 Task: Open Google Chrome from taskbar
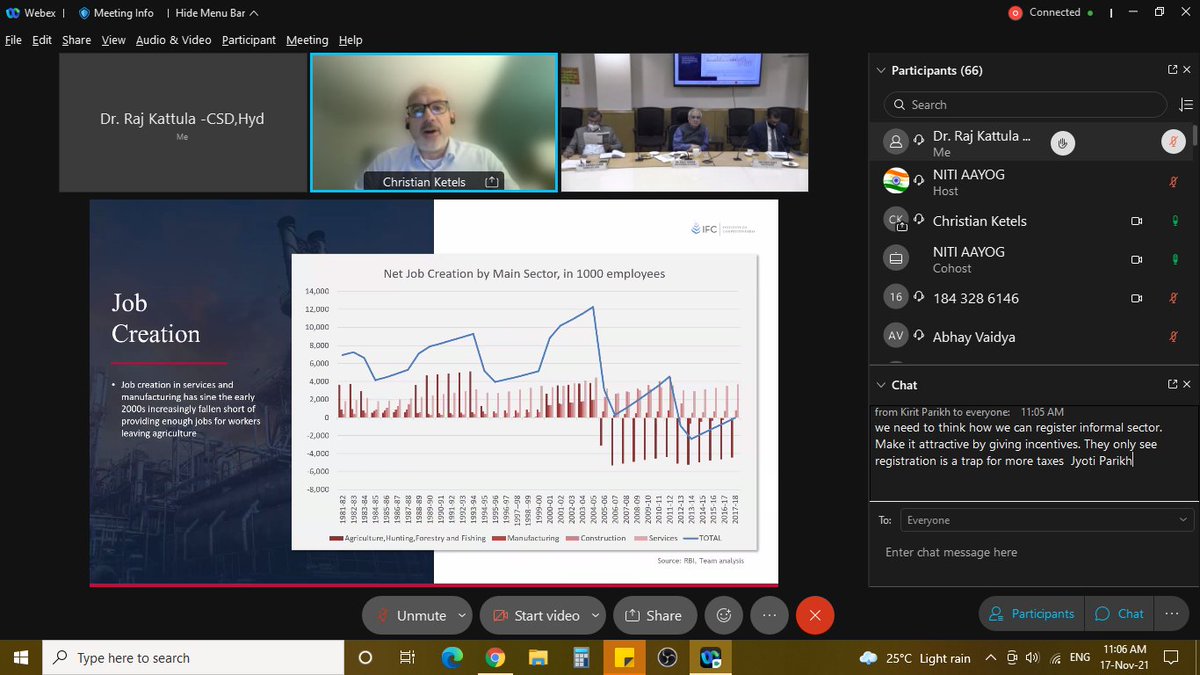(x=495, y=657)
